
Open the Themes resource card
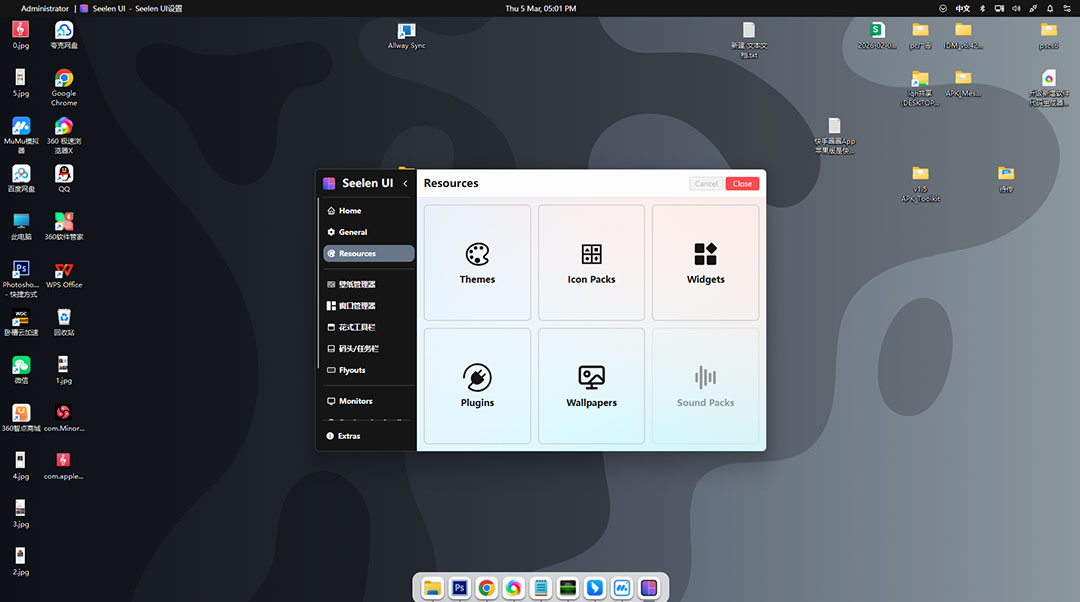coord(477,262)
